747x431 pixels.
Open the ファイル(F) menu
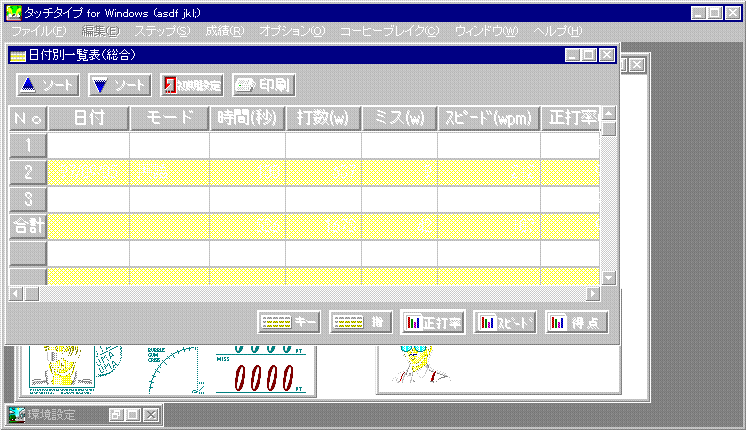38,31
